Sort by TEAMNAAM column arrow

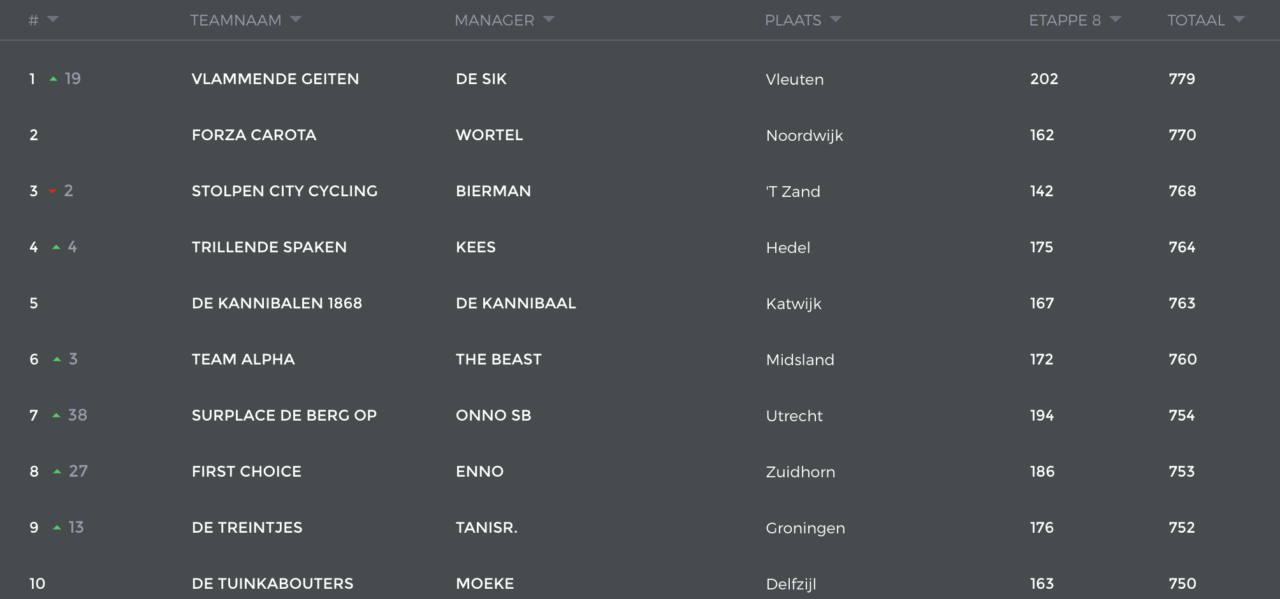[x=296, y=20]
